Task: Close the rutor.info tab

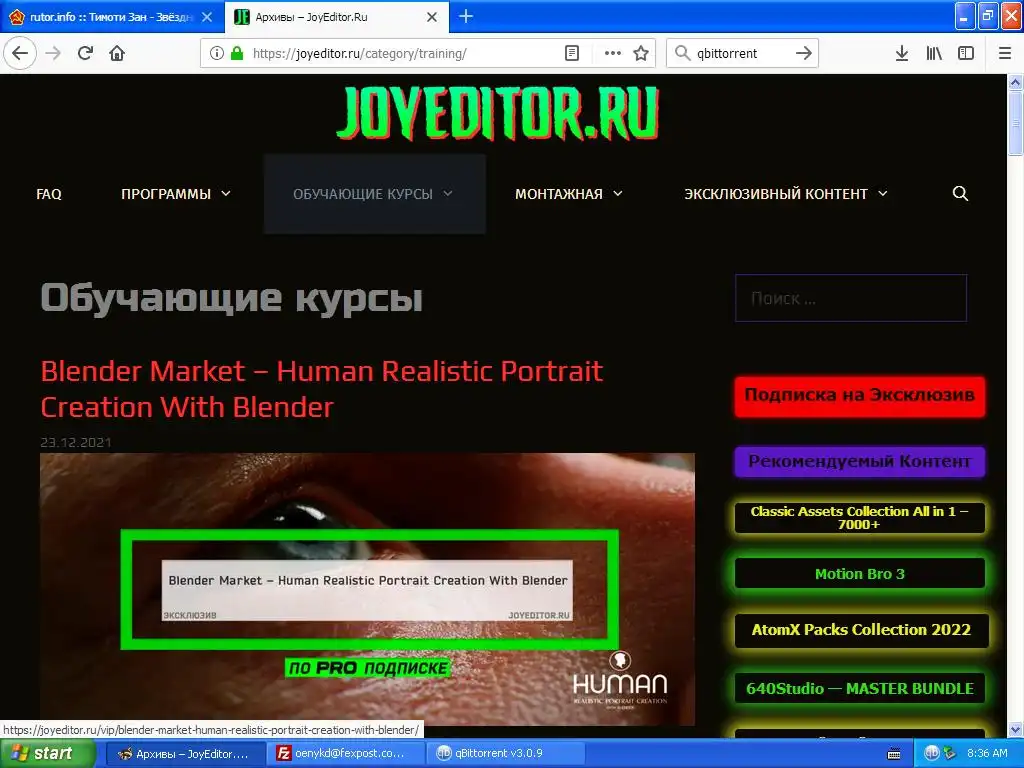Action: tap(207, 17)
